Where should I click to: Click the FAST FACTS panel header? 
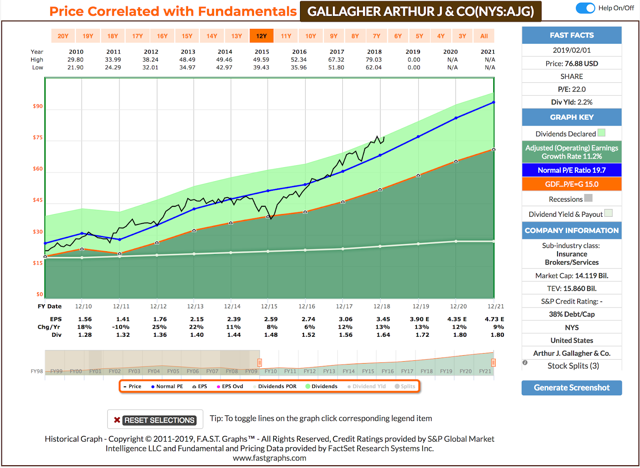[571, 35]
